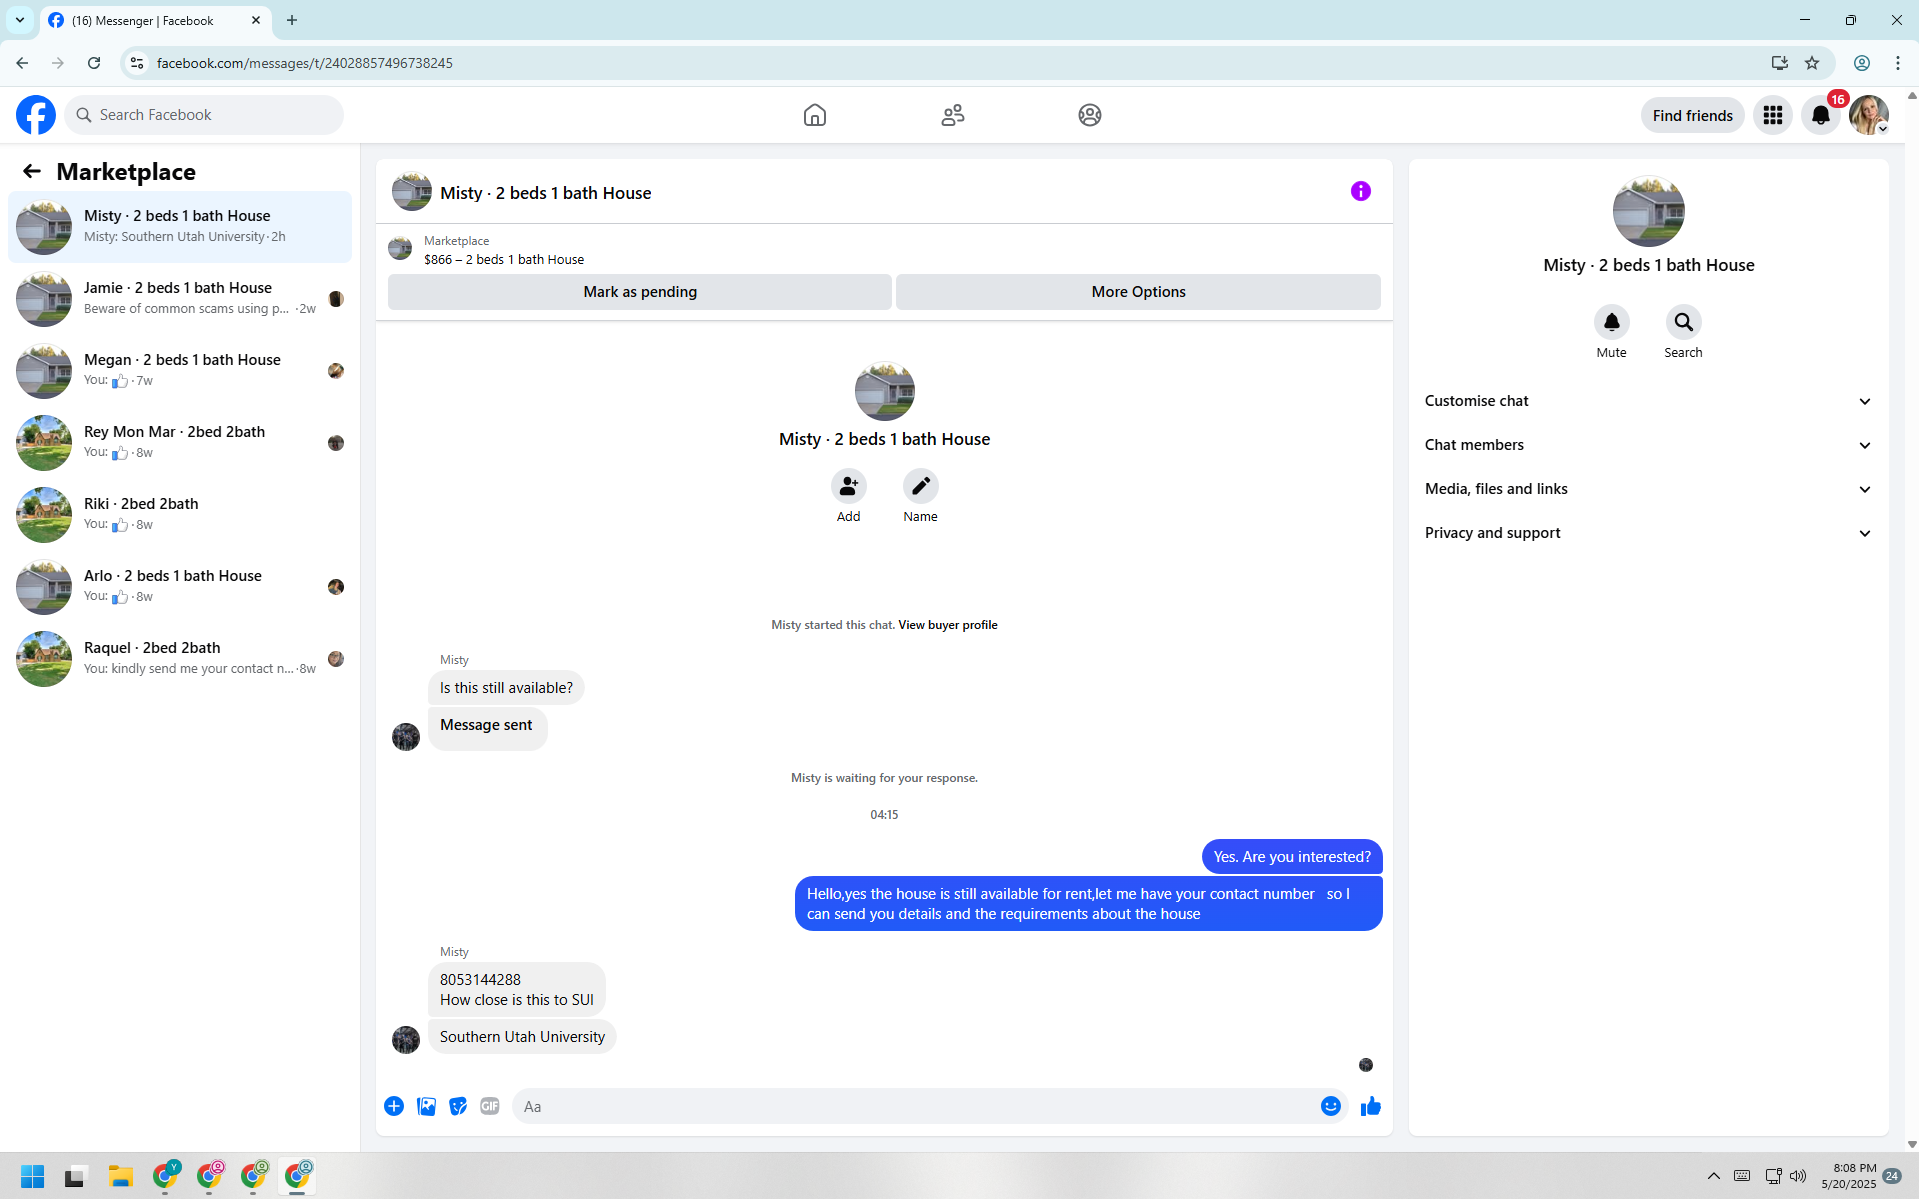Open Riki 2bed 2bath conversation
Screen dimensions: 1919x1199
180,515
